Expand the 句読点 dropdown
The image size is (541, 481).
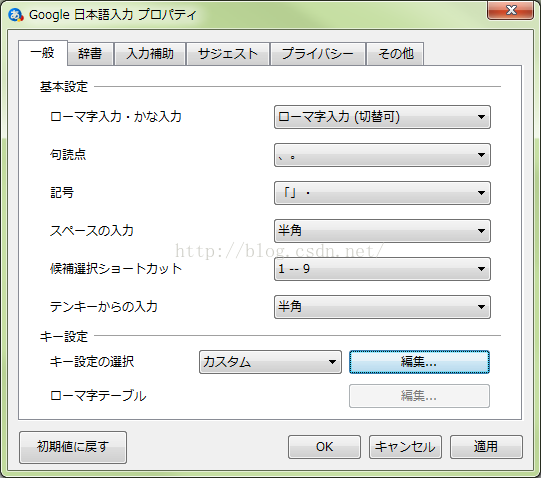[382, 155]
